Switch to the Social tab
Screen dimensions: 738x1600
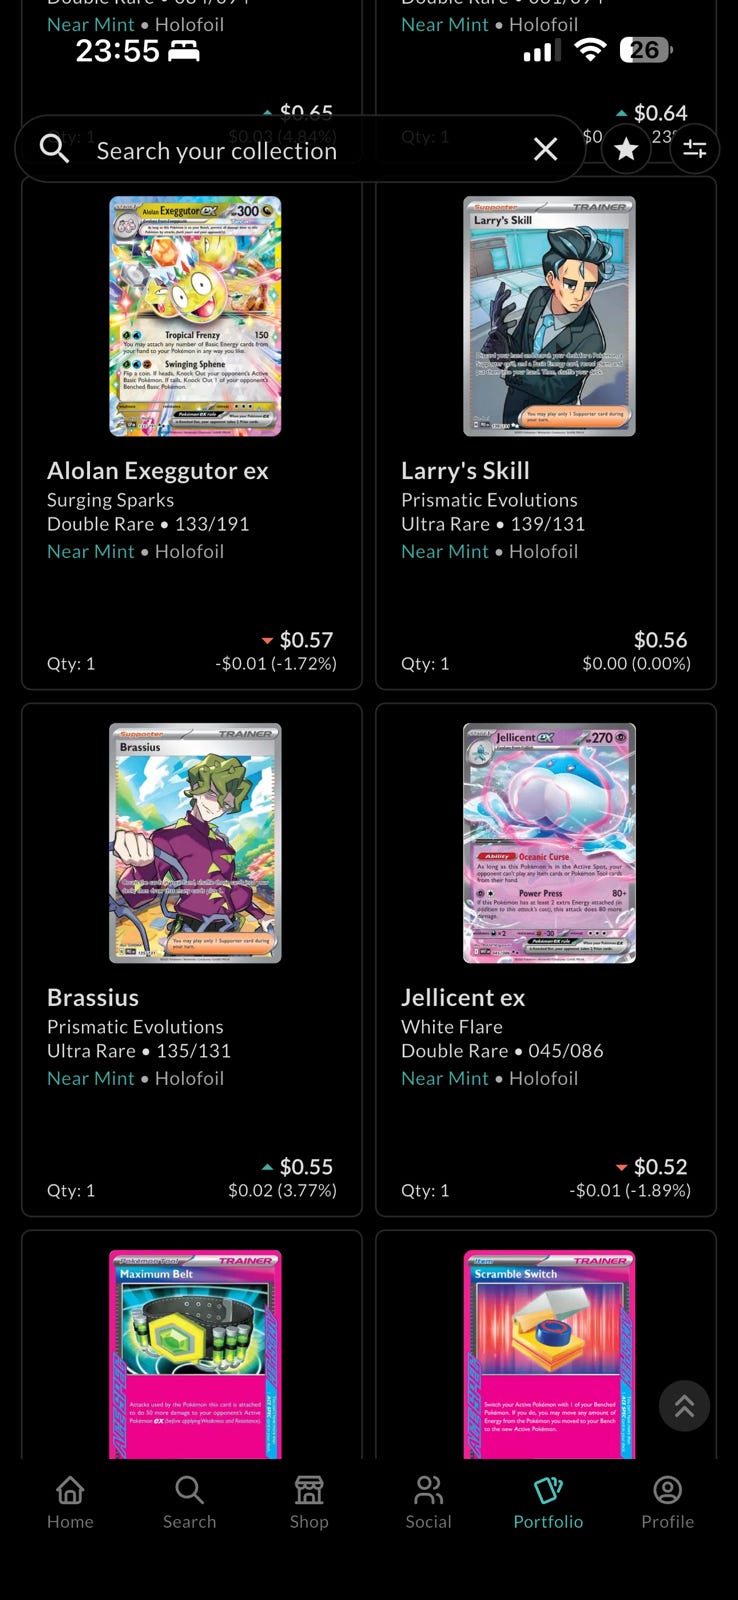tap(428, 1503)
